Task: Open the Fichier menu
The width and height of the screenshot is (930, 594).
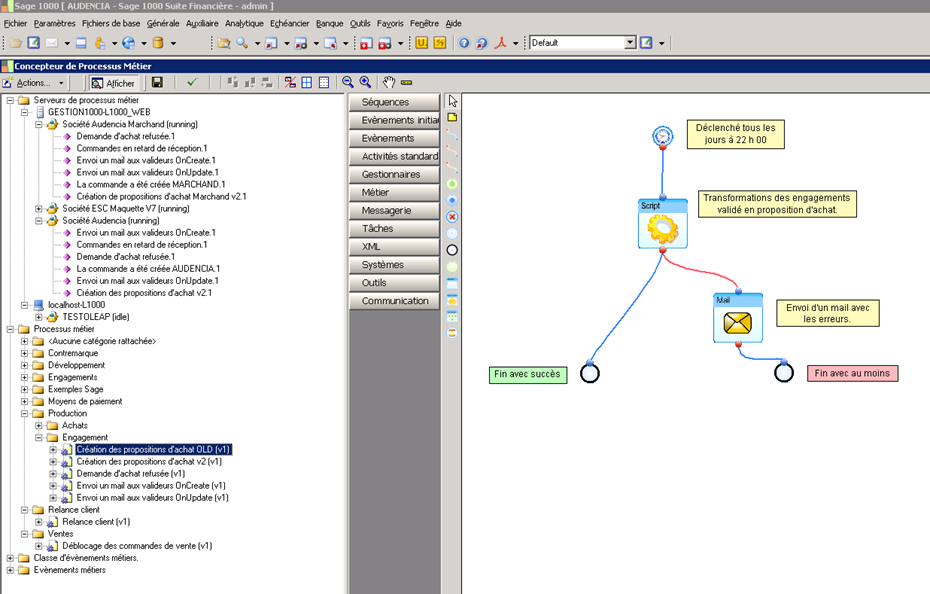Action: pos(15,24)
